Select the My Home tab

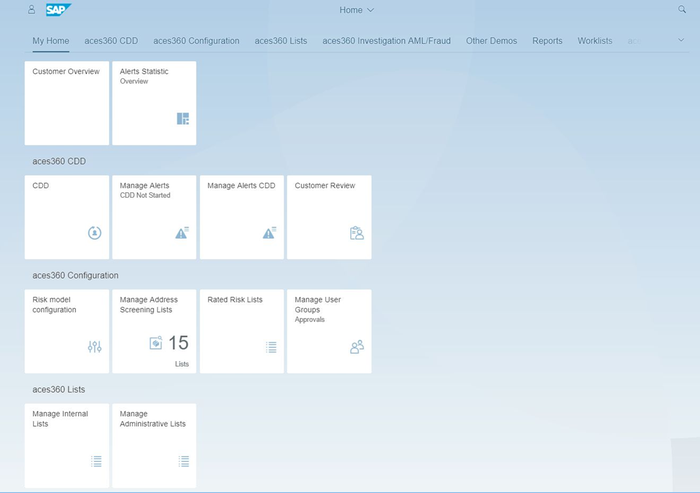coord(50,41)
